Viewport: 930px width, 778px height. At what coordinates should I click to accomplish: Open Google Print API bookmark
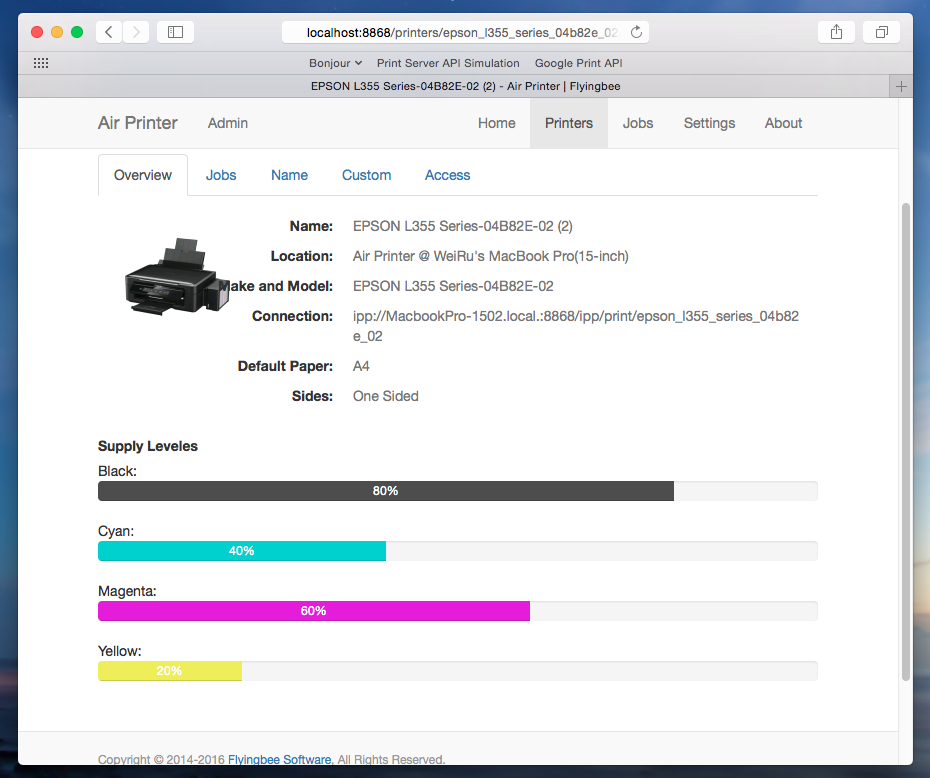click(578, 63)
